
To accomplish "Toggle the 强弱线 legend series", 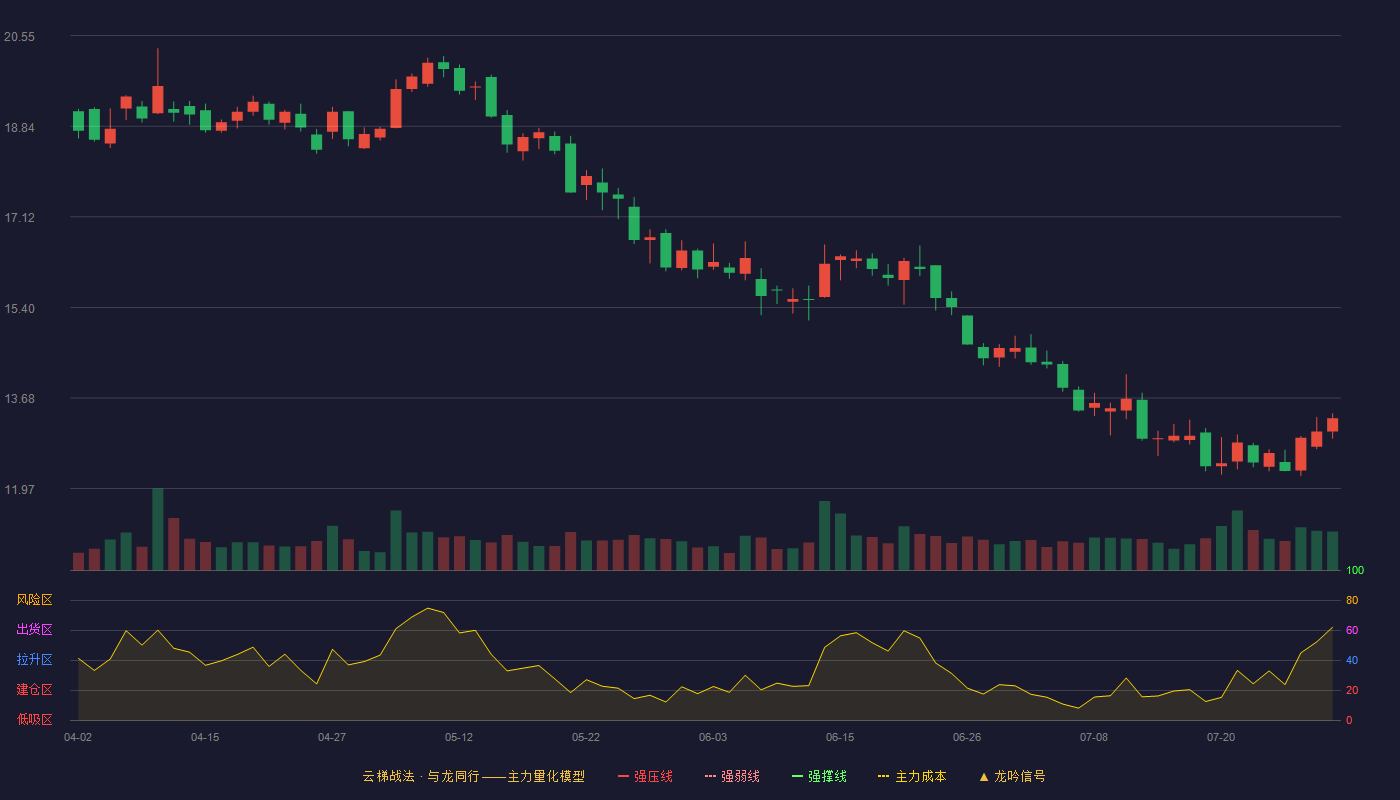I will pyautogui.click(x=732, y=776).
